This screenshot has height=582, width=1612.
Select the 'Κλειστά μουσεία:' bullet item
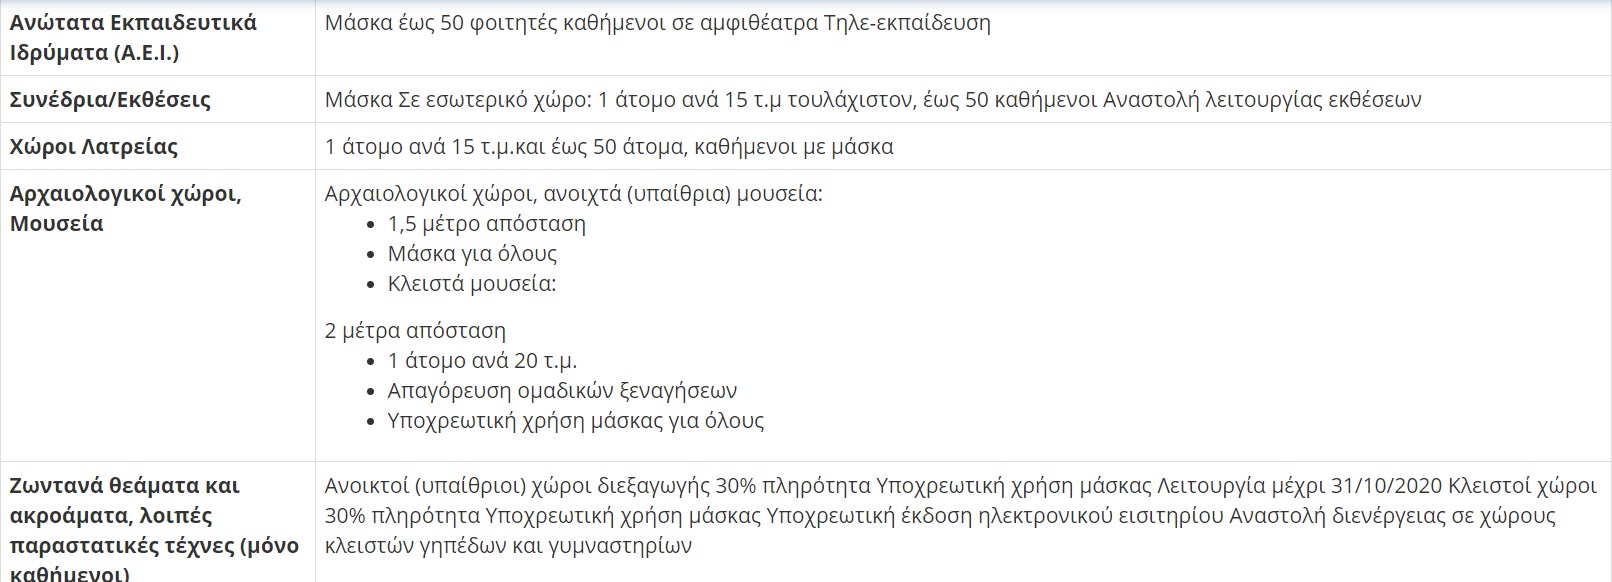[472, 283]
